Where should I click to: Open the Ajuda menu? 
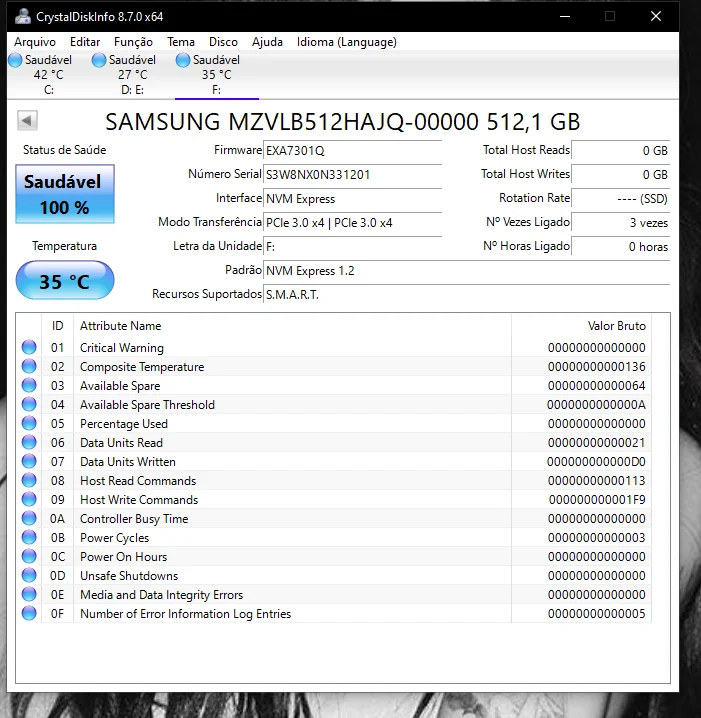pyautogui.click(x=267, y=42)
